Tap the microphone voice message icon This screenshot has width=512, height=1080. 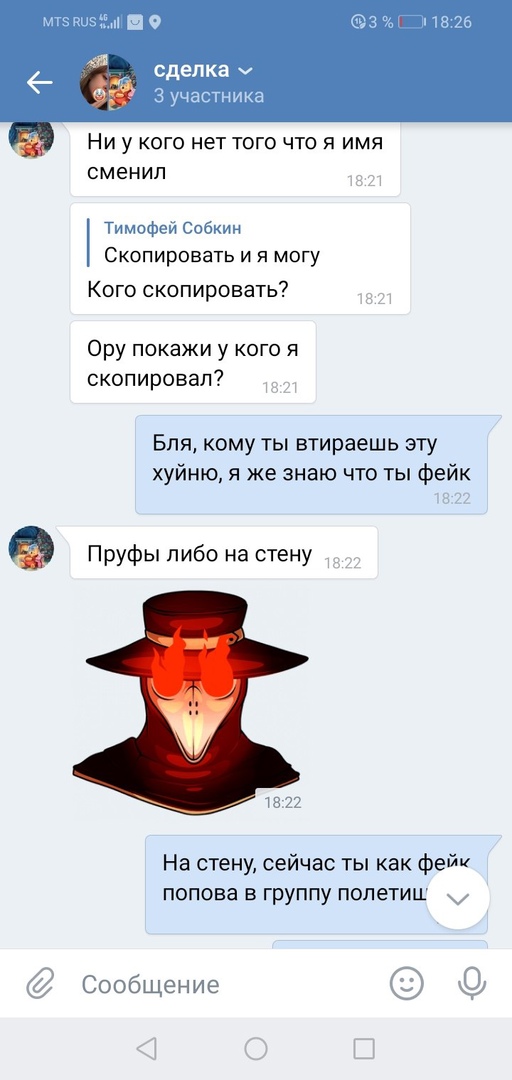(472, 984)
